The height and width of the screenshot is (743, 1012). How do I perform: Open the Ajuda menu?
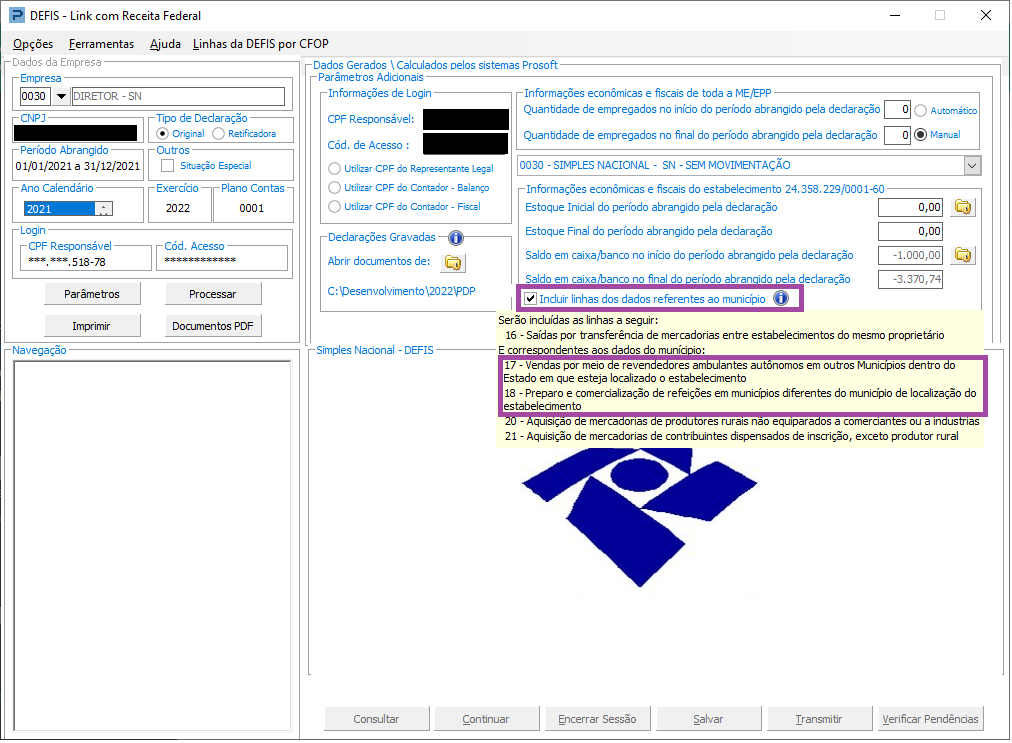(x=165, y=44)
